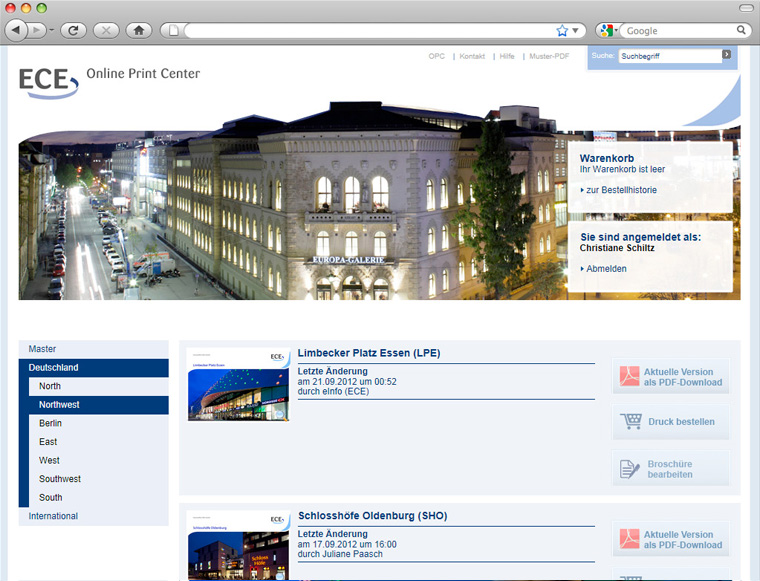
Task: Submit the site search with the arrow button
Action: pyautogui.click(x=727, y=55)
